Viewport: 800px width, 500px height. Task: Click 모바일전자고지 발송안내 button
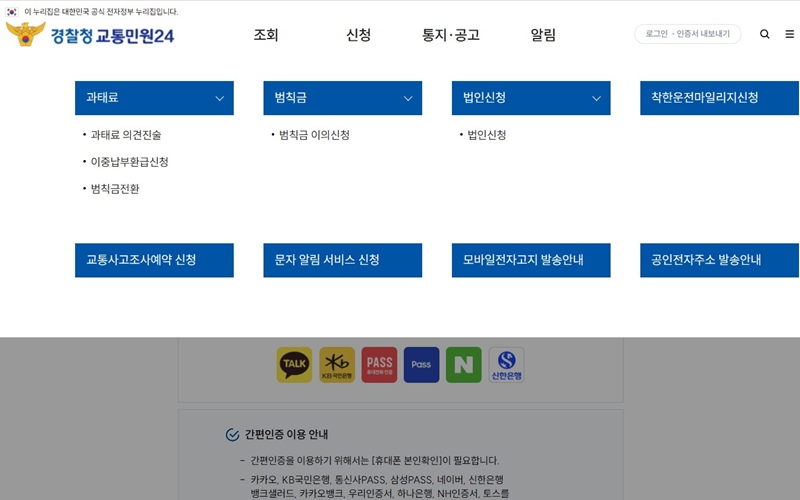click(531, 260)
